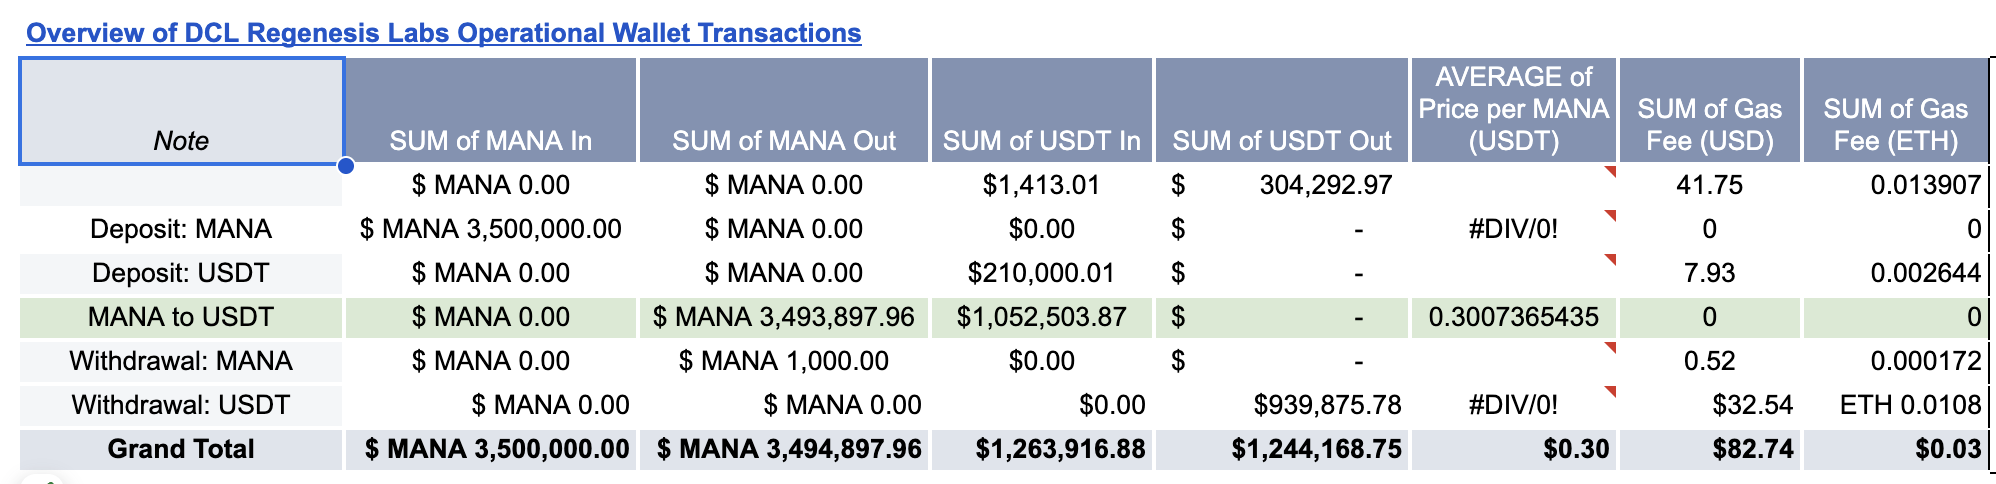
Task: Click the SUM of USDT Out header
Action: pyautogui.click(x=1281, y=111)
